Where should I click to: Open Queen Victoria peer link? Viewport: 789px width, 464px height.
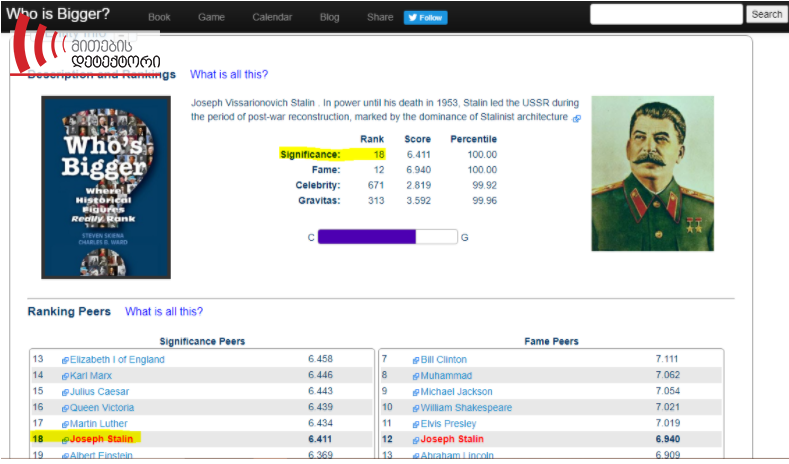tap(102, 408)
